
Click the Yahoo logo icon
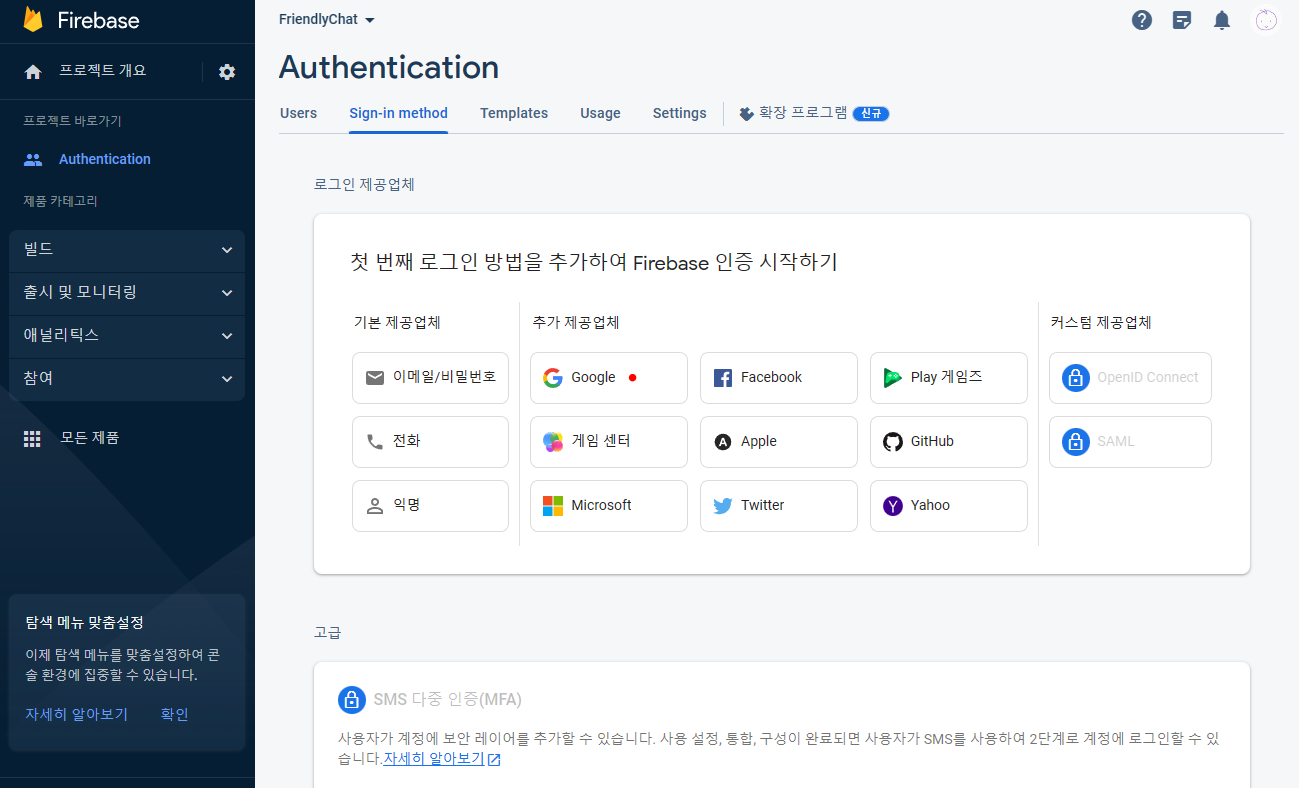893,506
